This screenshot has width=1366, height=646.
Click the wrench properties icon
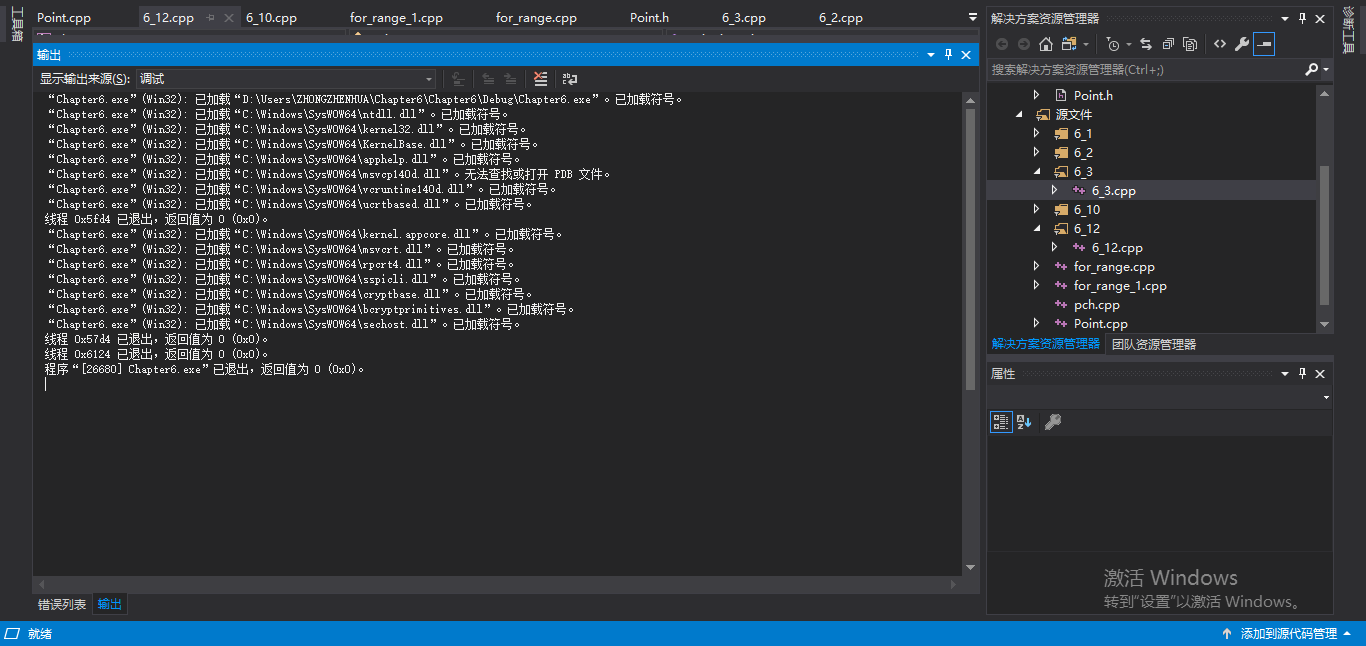[x=1242, y=44]
